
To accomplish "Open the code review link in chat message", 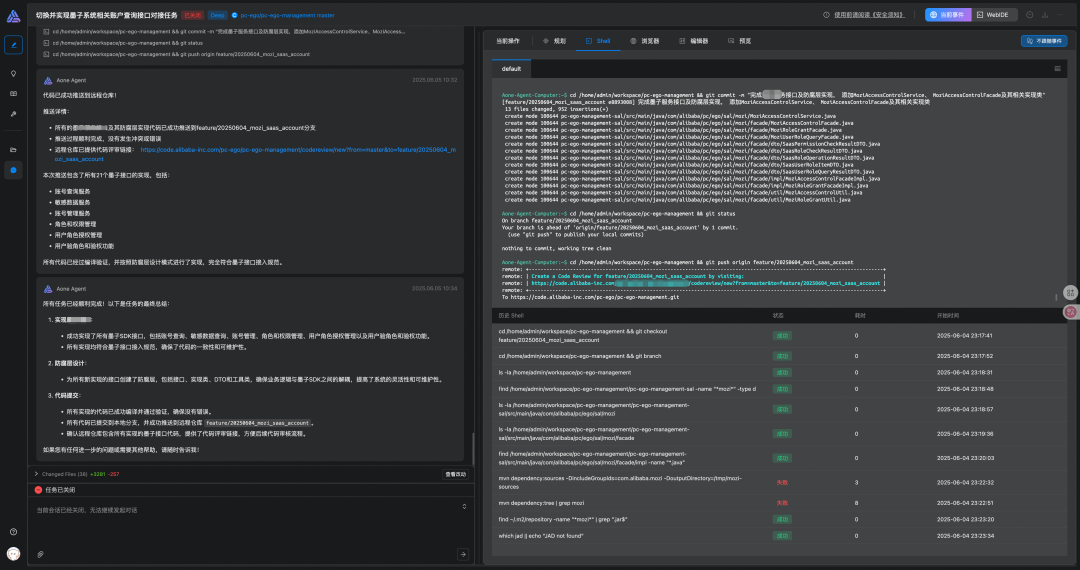I will coord(297,150).
